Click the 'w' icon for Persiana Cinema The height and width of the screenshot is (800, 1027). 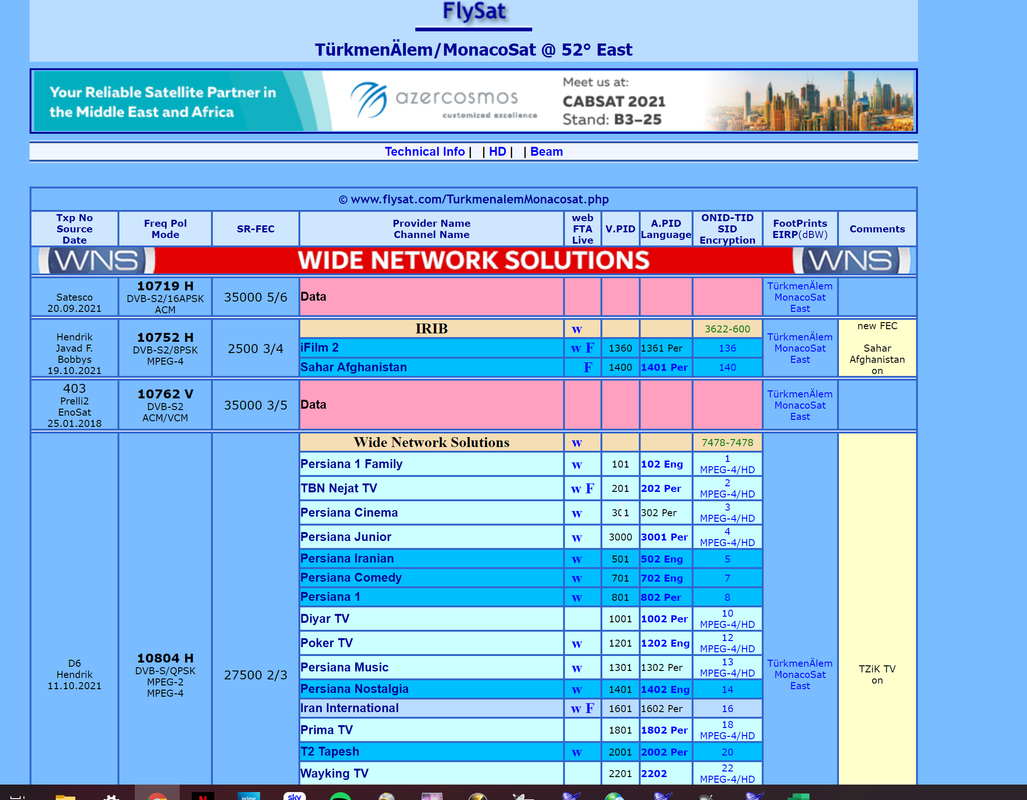pyautogui.click(x=576, y=513)
